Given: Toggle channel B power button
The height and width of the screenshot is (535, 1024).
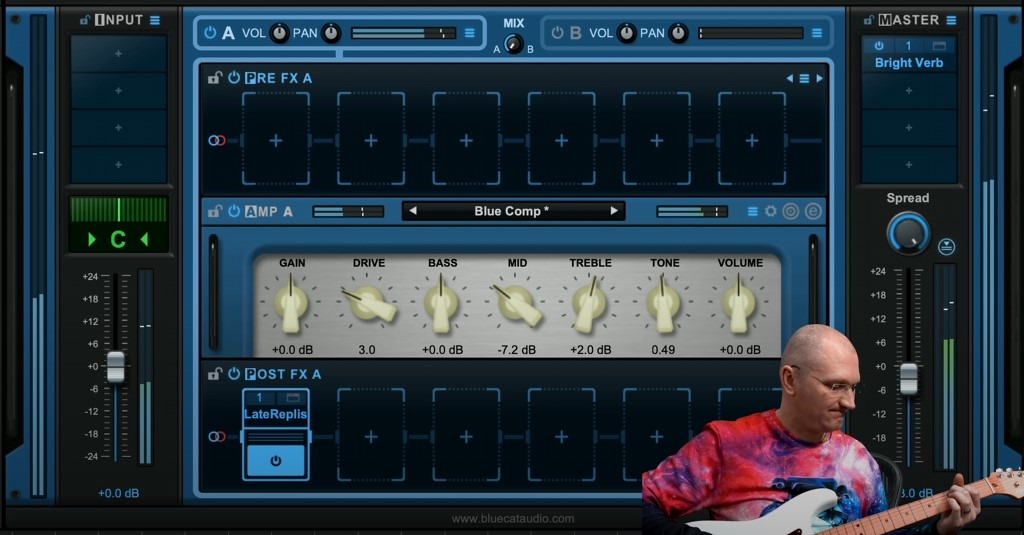Looking at the screenshot, I should click(x=557, y=33).
